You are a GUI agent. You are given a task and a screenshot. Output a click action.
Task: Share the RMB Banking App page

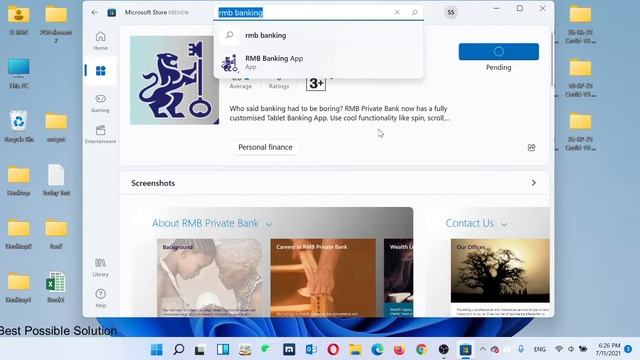tap(531, 147)
